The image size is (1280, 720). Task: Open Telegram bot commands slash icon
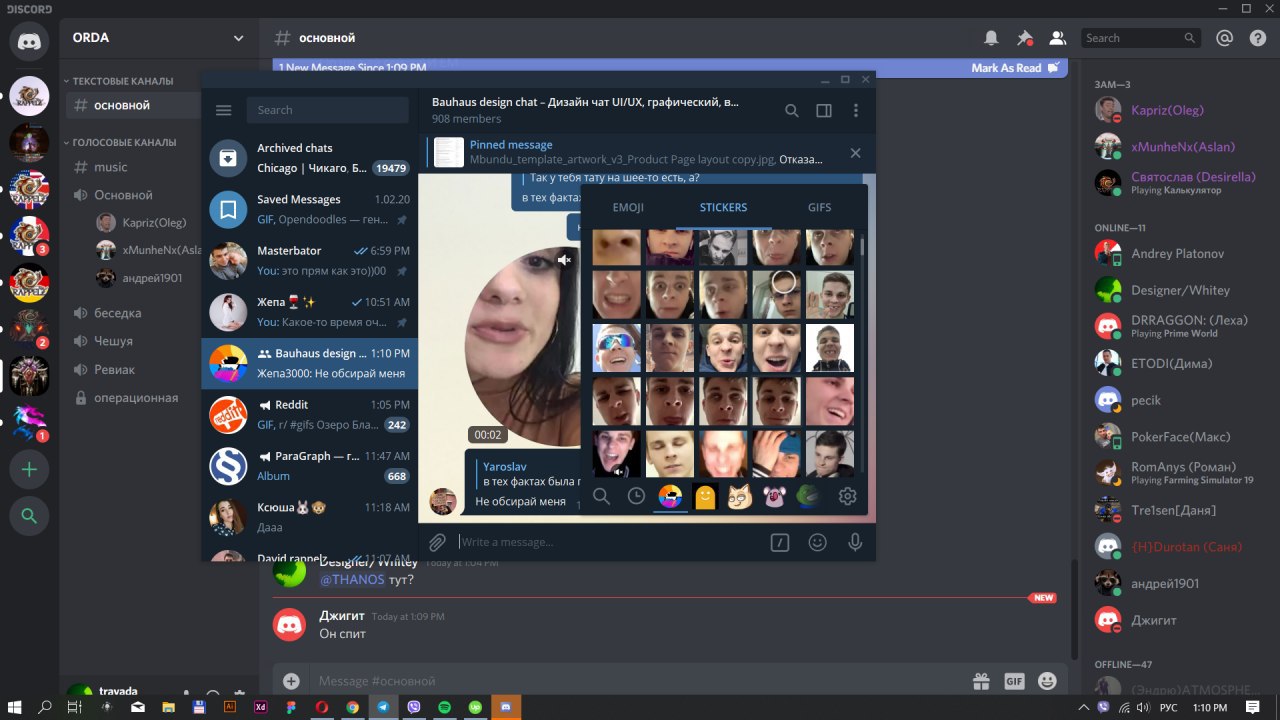[x=780, y=542]
